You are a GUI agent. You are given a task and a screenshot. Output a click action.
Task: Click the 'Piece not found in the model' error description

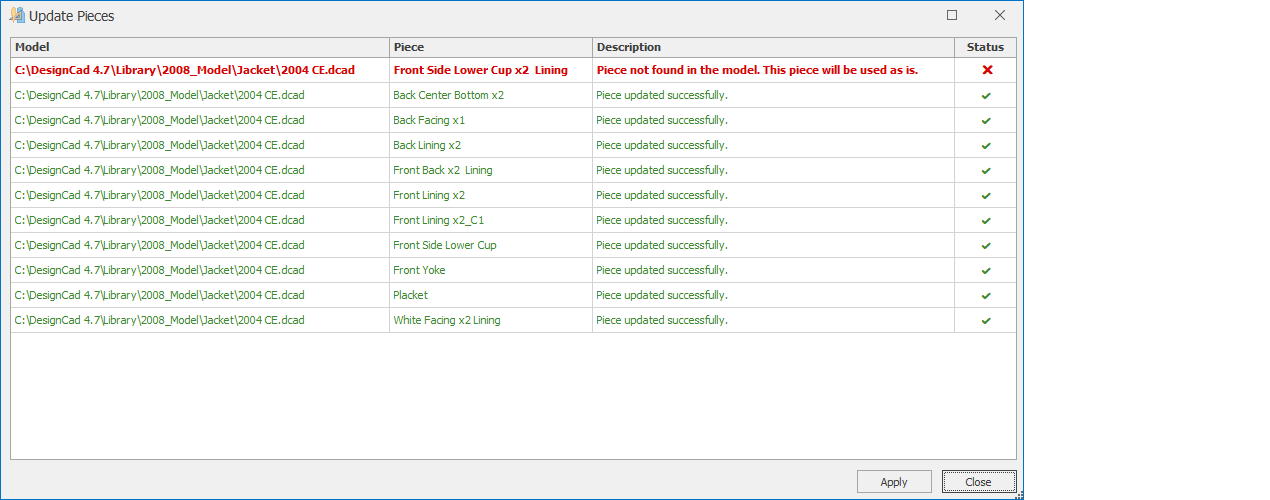757,70
